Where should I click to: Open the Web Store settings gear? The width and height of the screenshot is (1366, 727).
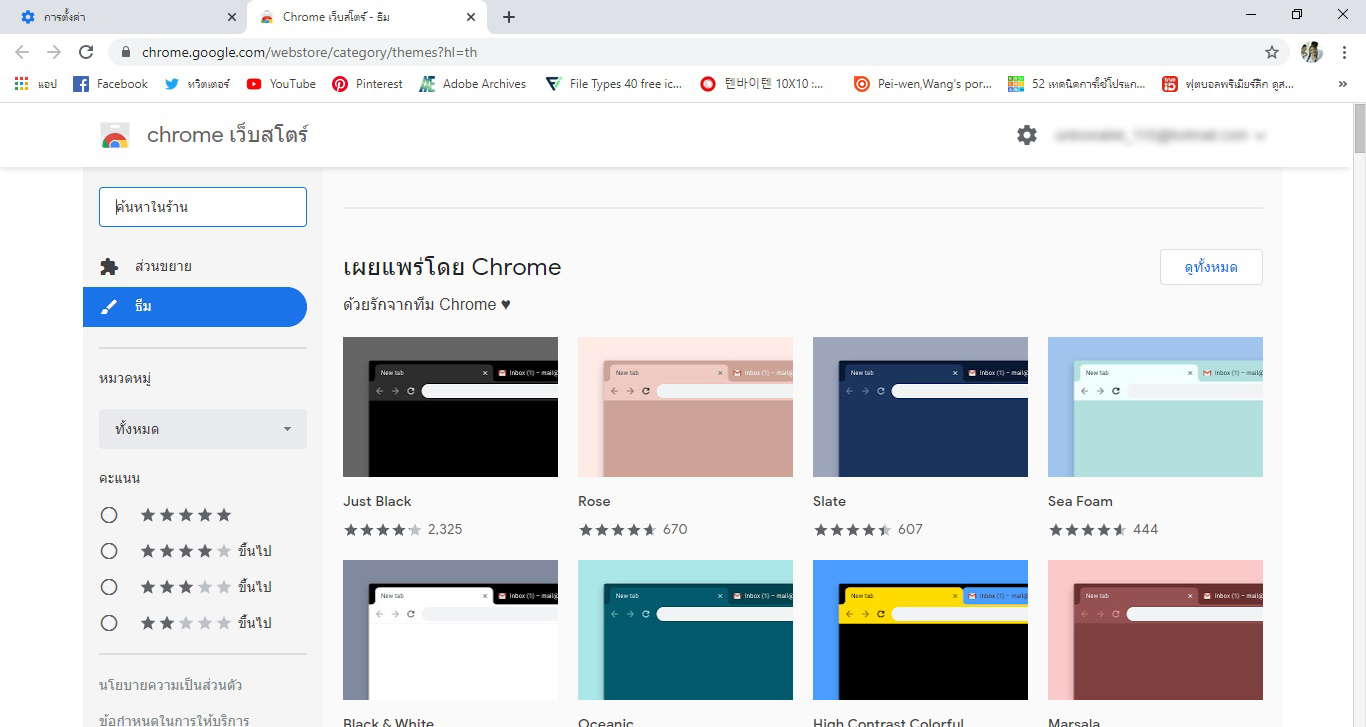coord(1026,134)
